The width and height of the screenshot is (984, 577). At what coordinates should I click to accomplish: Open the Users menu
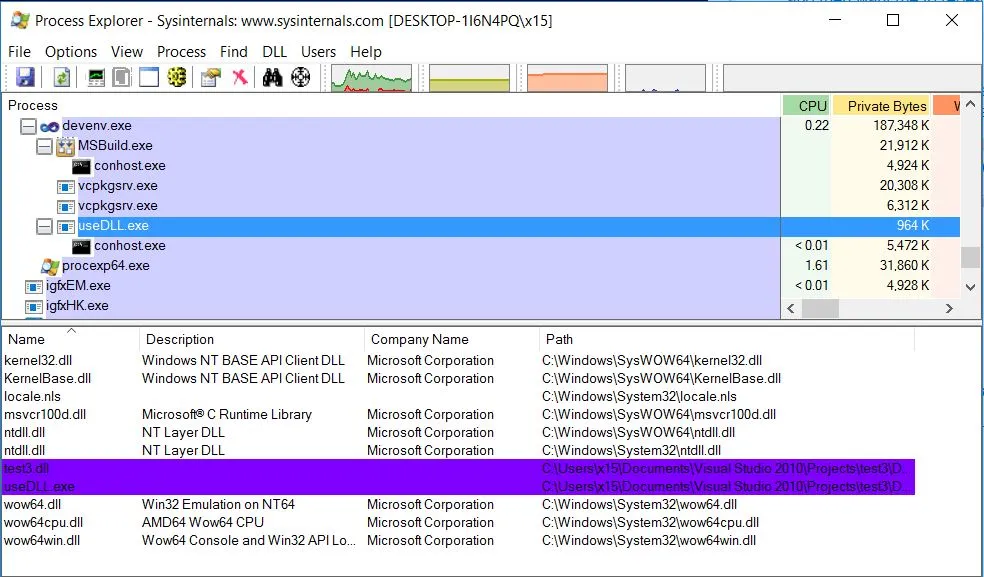pos(318,51)
